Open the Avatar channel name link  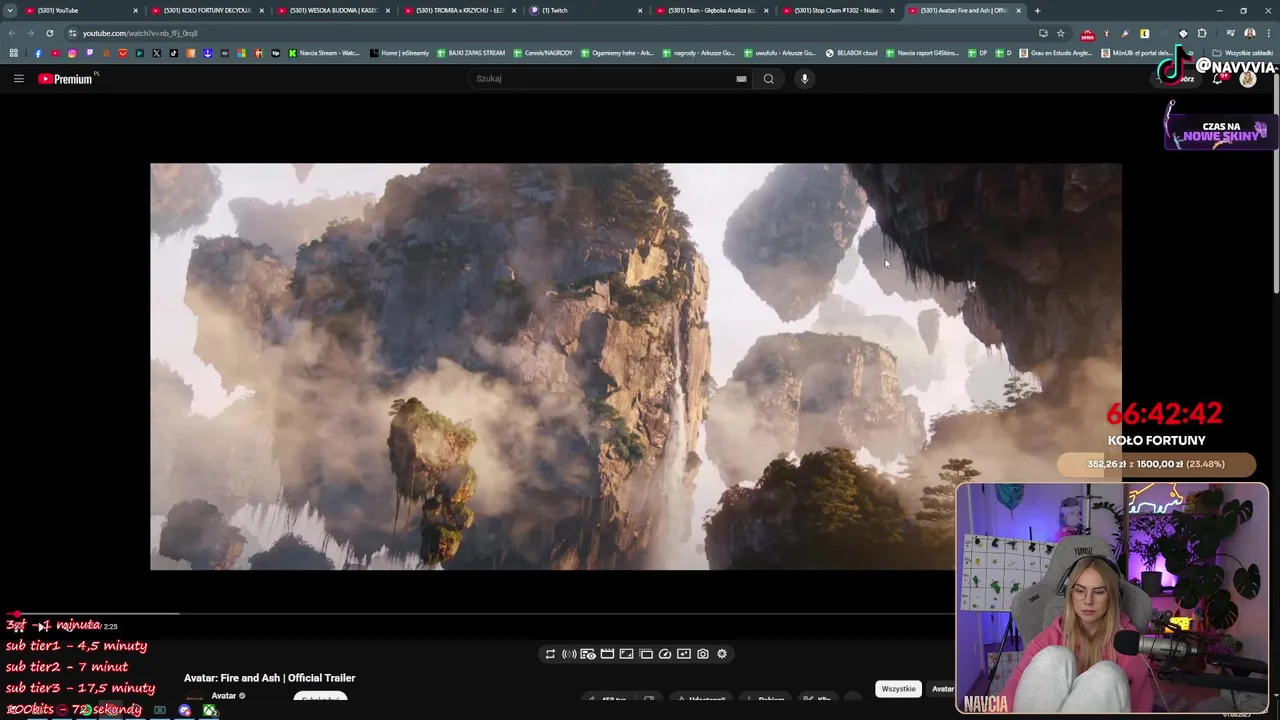(224, 696)
